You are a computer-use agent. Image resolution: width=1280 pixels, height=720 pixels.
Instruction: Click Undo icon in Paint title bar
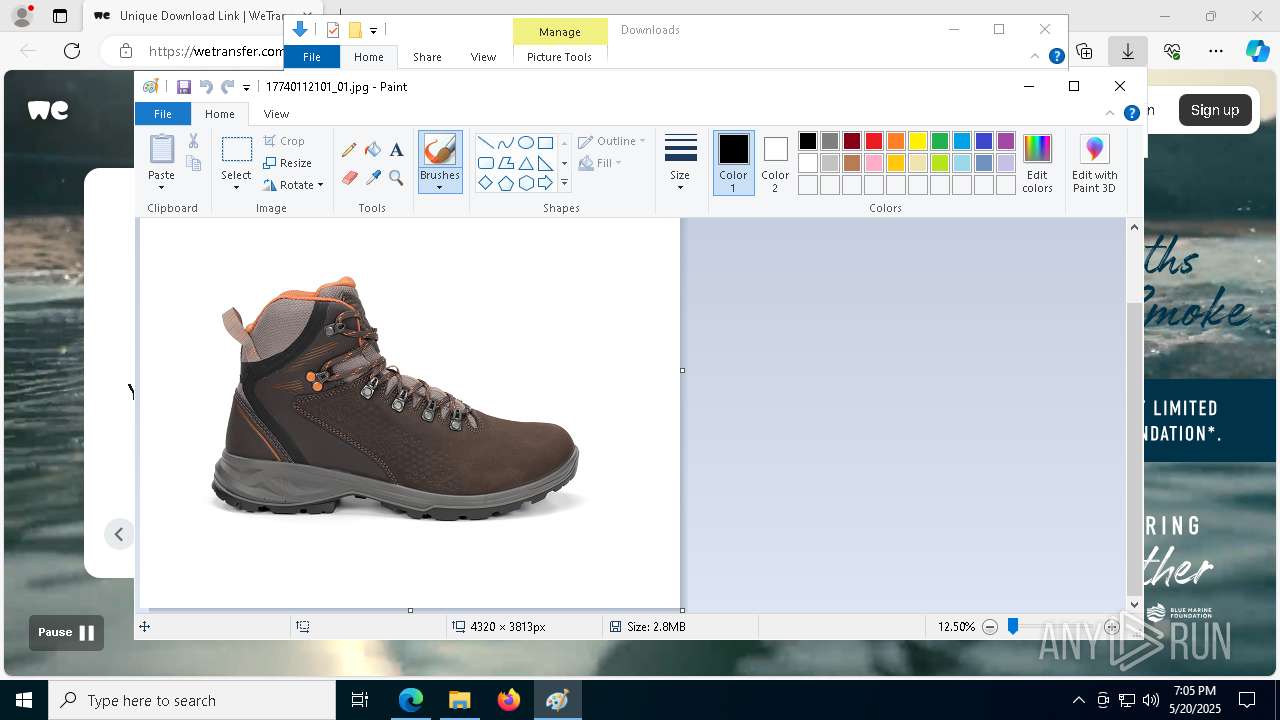tap(206, 87)
